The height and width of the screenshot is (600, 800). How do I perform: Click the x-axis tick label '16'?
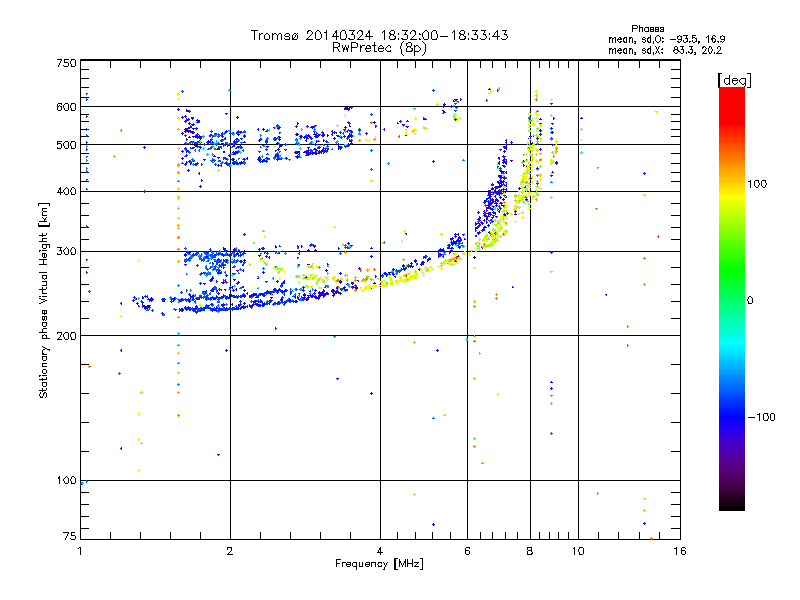tap(680, 551)
